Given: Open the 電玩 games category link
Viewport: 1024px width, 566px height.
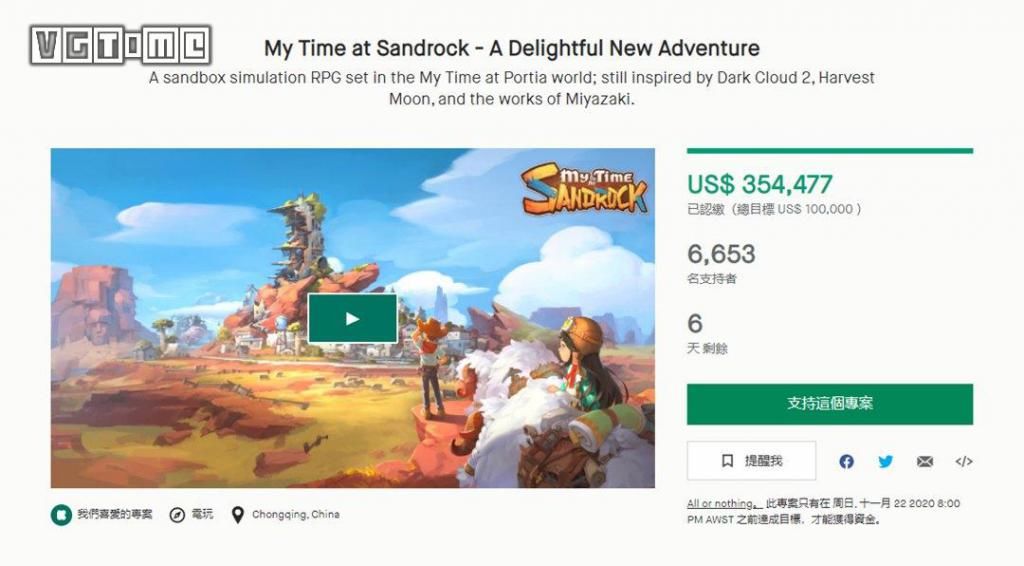Looking at the screenshot, I should (x=202, y=514).
